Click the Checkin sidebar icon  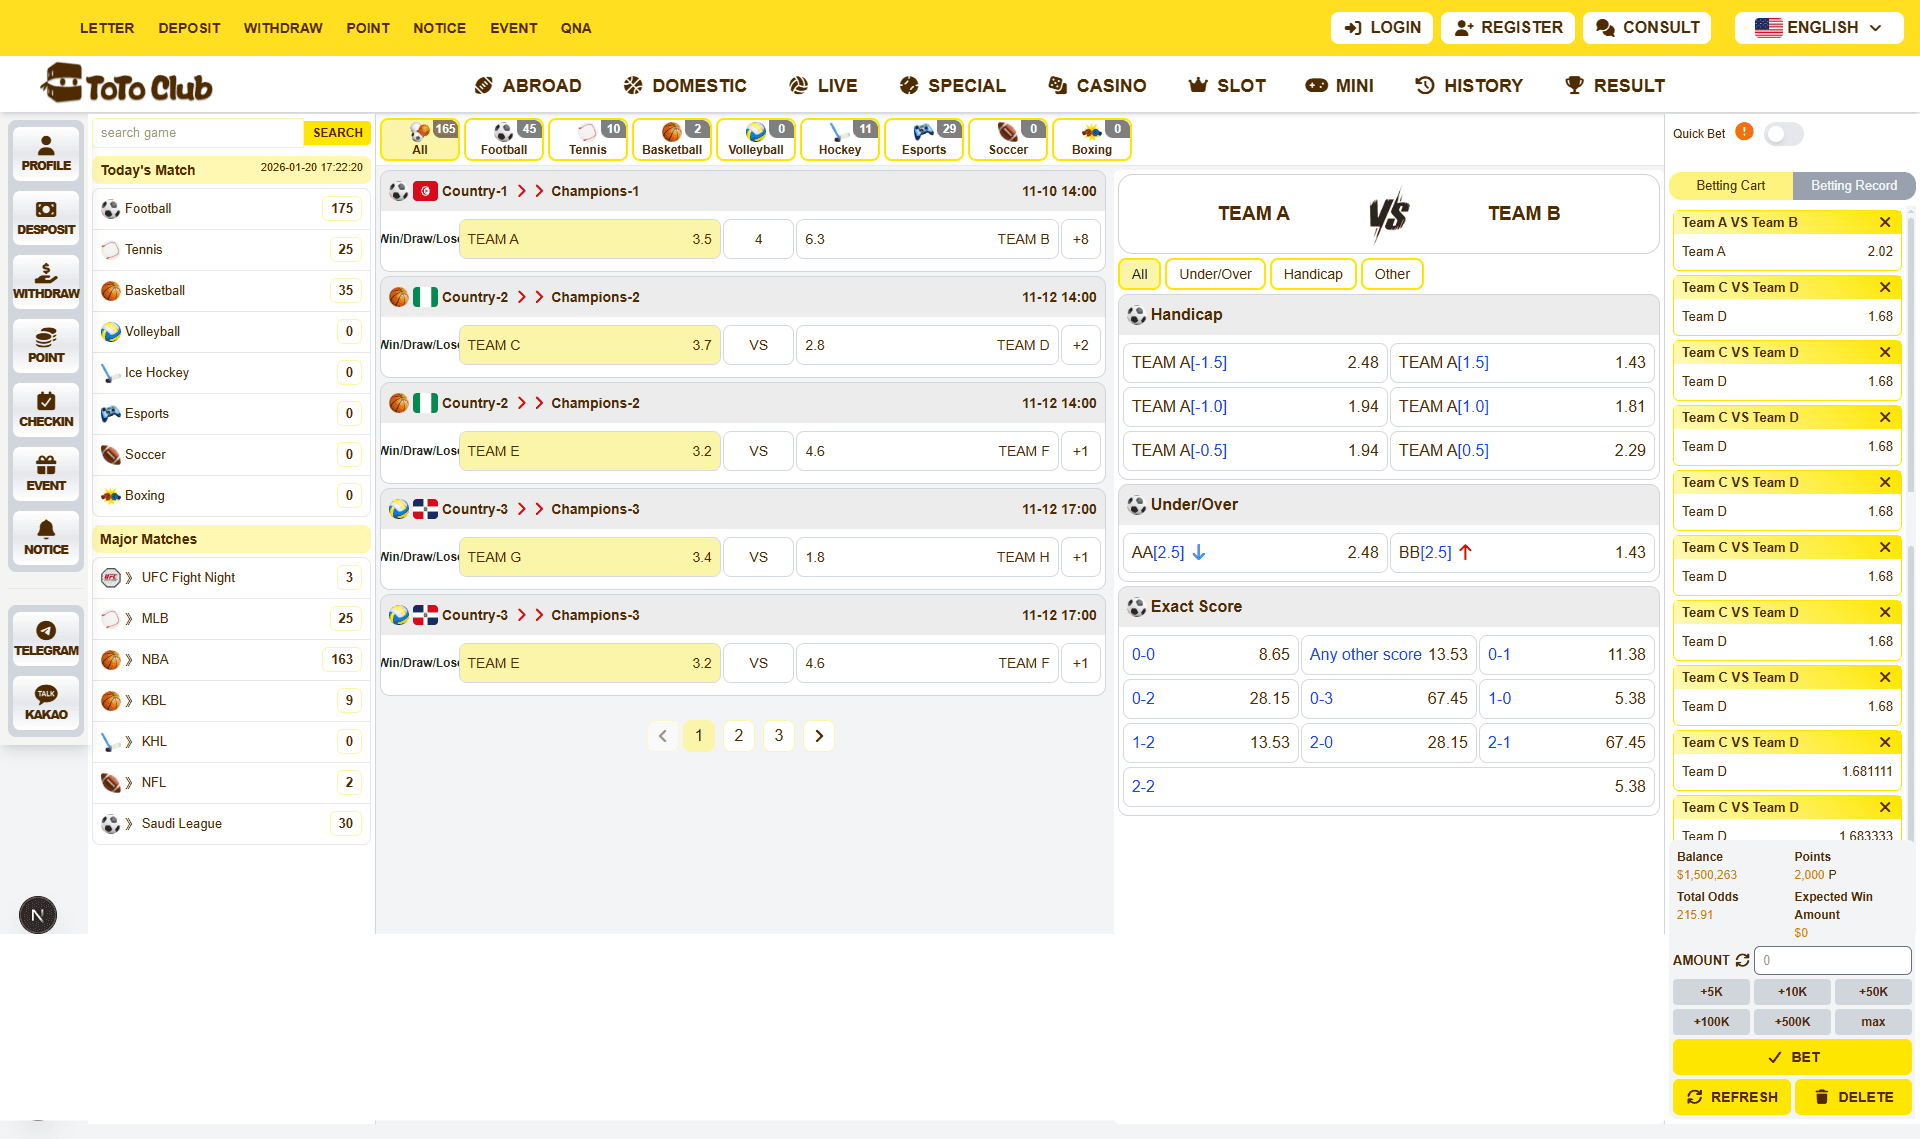point(46,409)
